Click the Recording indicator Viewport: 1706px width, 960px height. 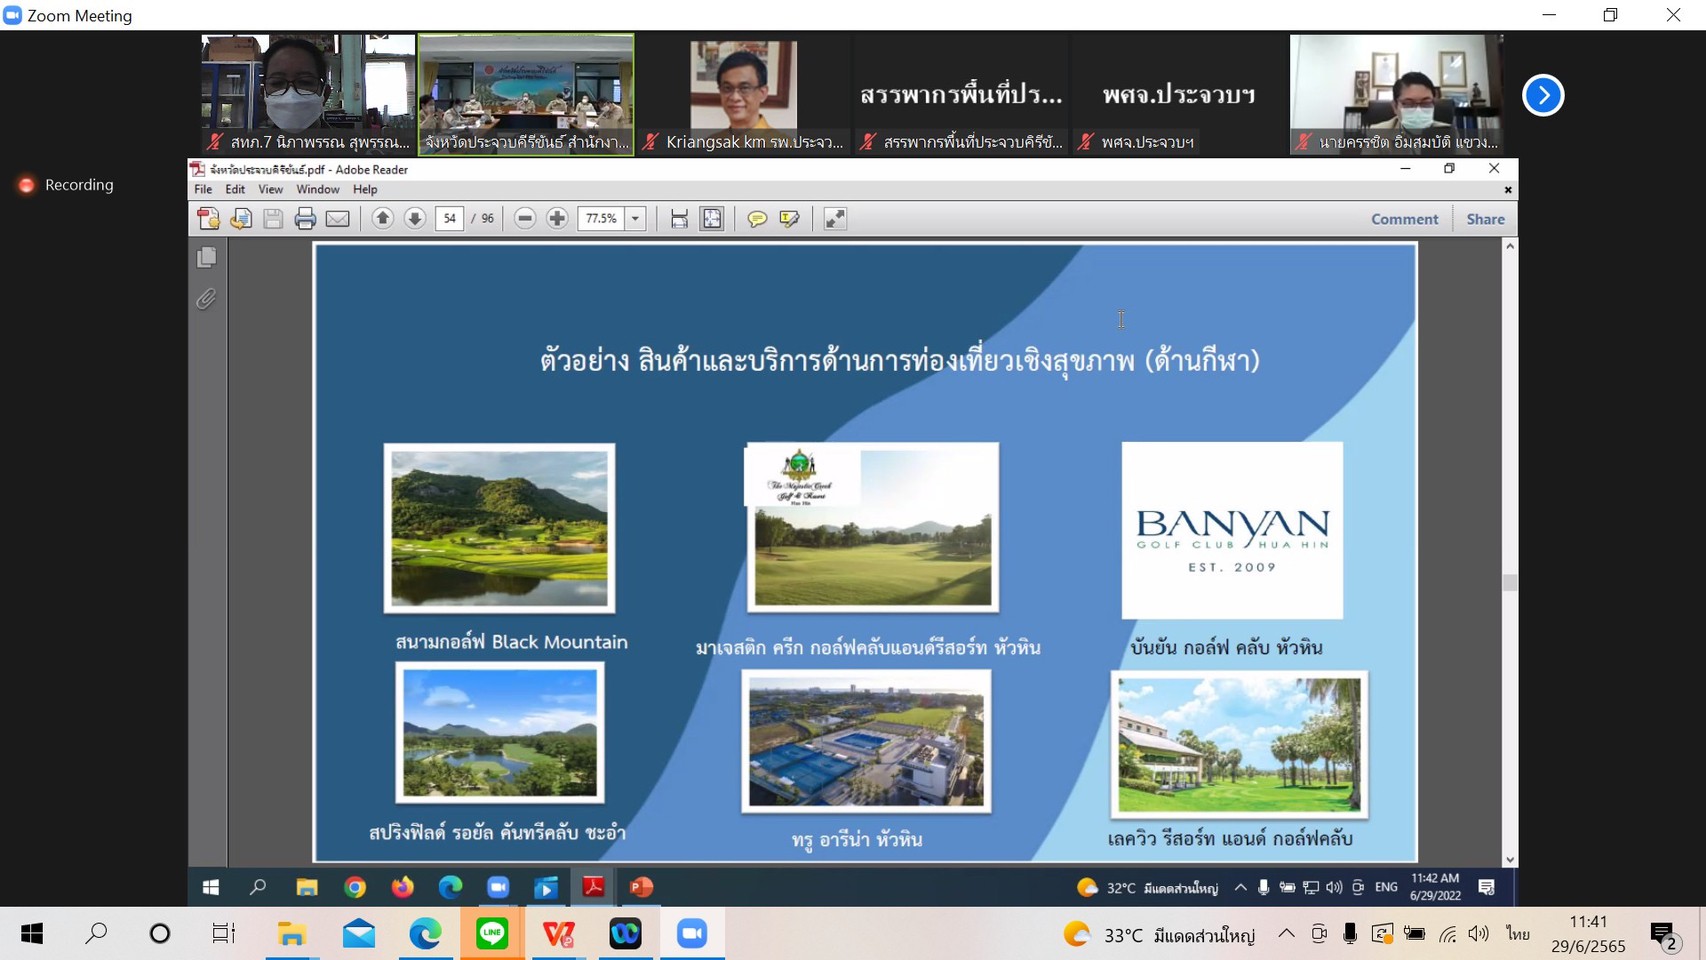pos(66,185)
